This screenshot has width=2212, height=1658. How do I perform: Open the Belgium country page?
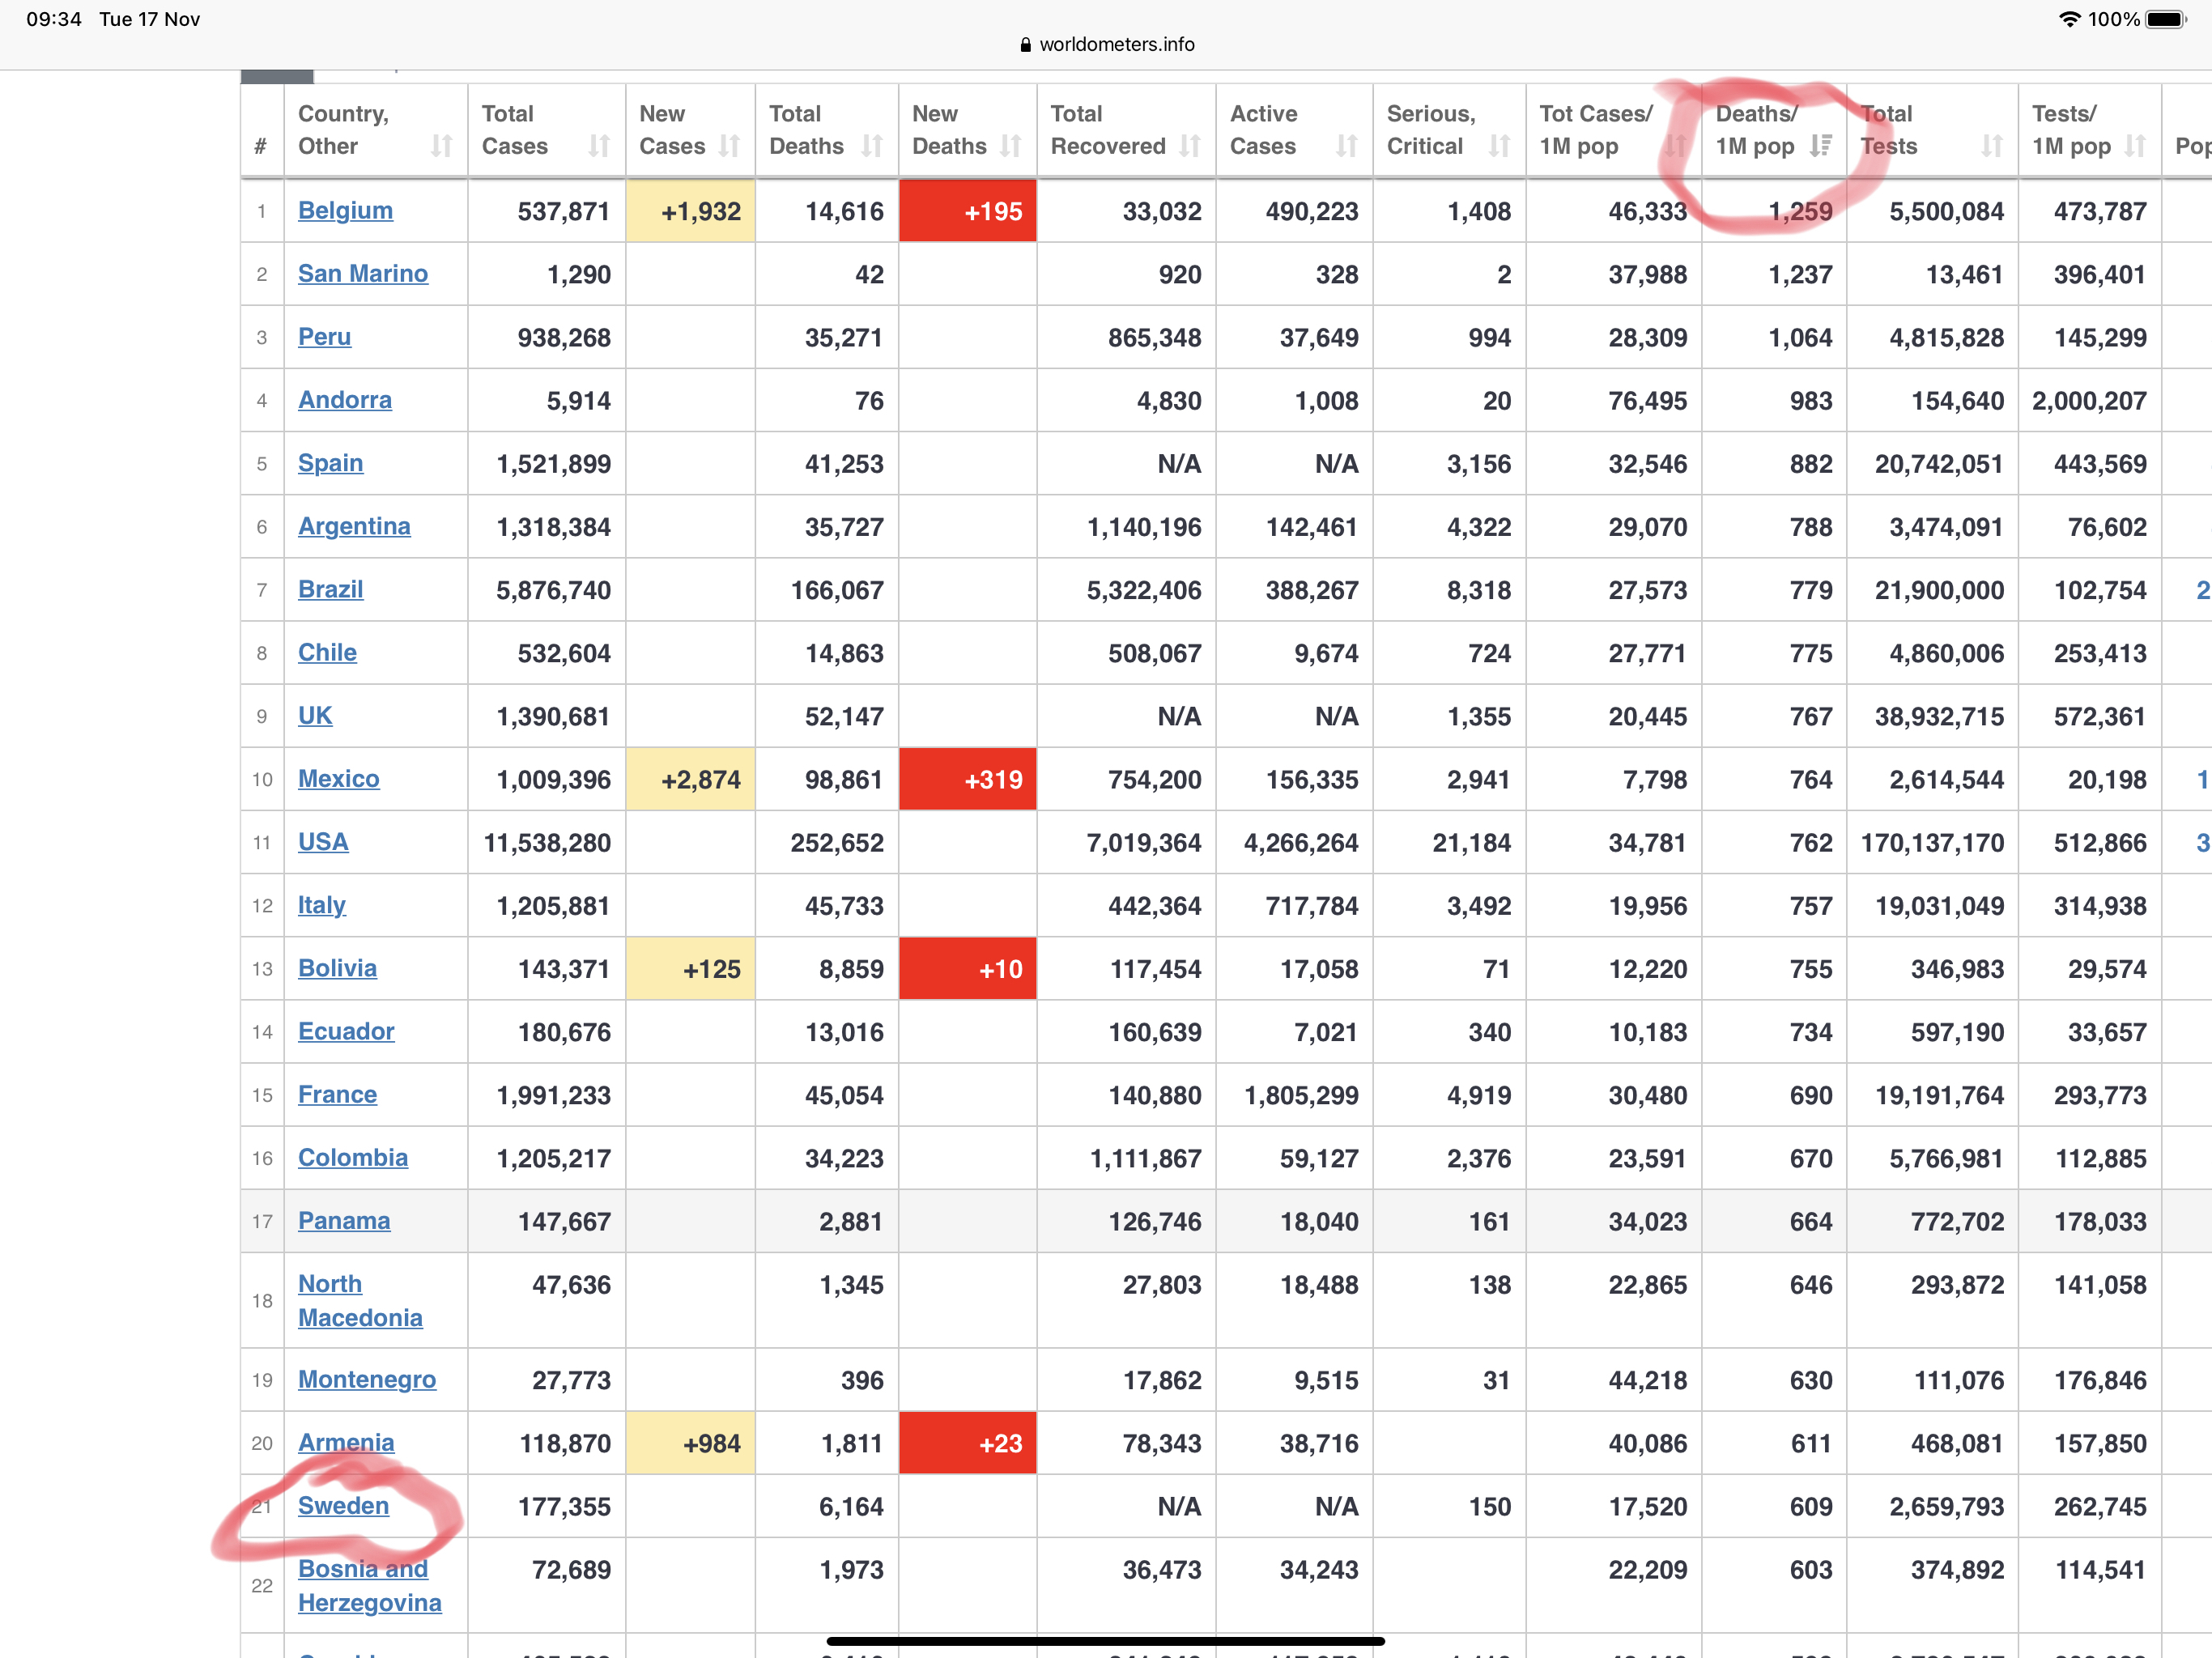pos(345,210)
